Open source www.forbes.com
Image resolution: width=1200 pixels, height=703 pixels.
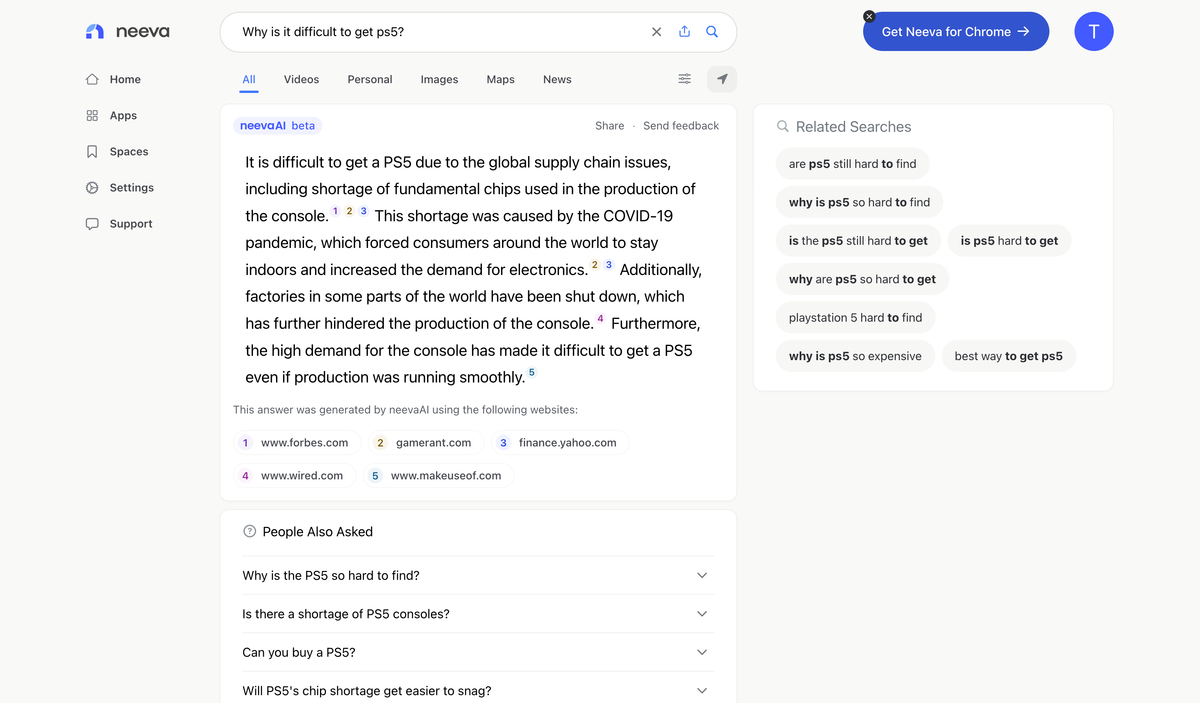(x=296, y=443)
